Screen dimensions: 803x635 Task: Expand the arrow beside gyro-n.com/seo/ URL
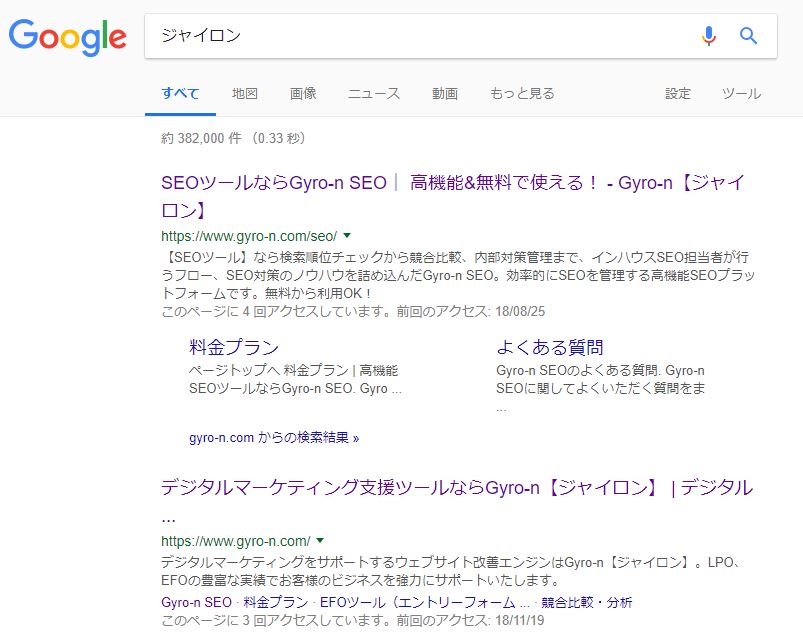(347, 236)
